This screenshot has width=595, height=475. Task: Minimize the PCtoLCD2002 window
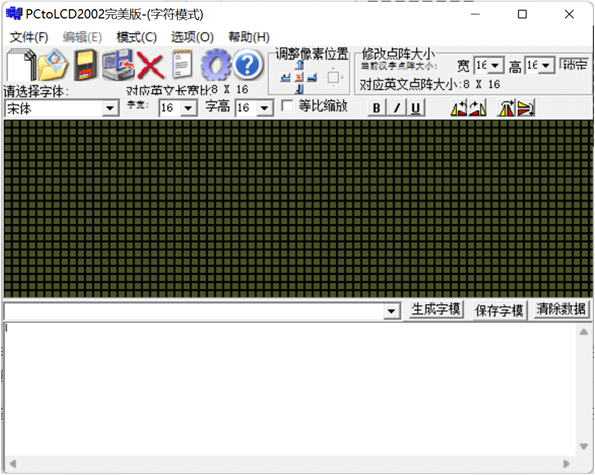475,14
